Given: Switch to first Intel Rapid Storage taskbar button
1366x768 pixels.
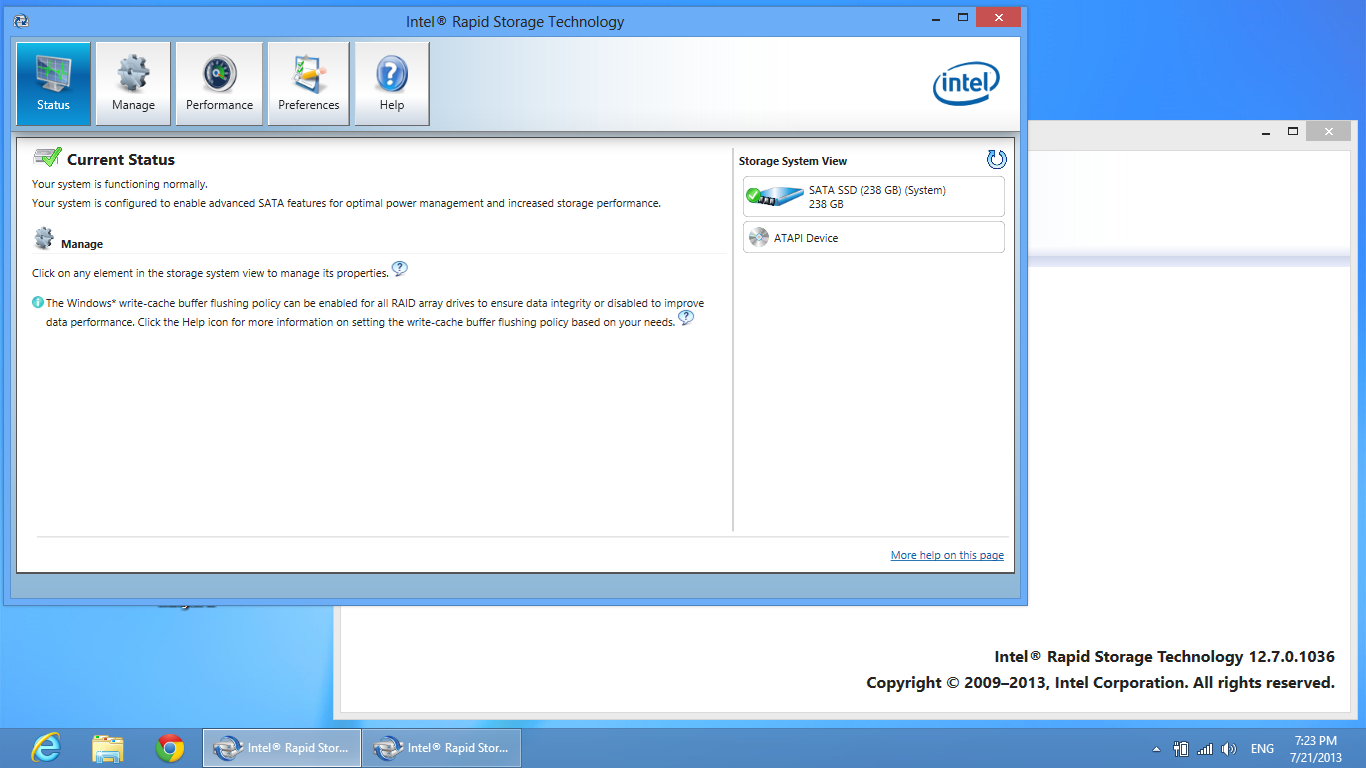Looking at the screenshot, I should 282,748.
